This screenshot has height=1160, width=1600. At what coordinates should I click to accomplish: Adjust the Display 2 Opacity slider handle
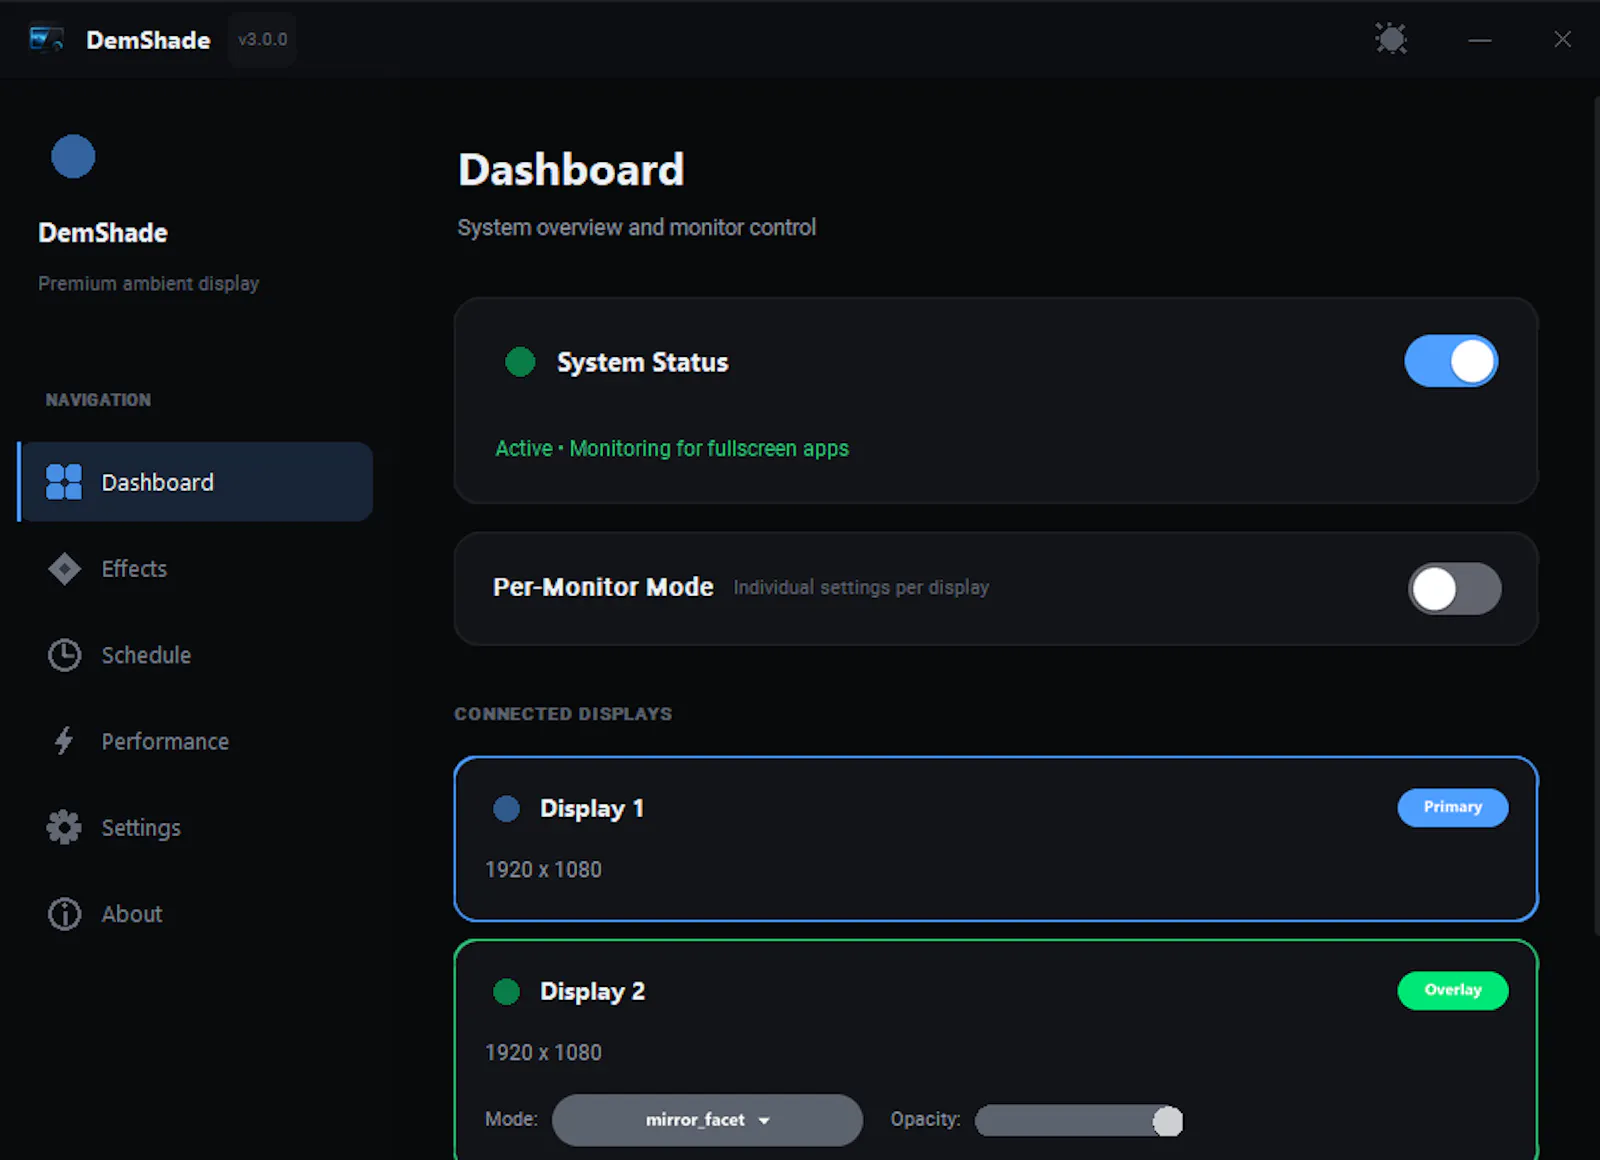click(1167, 1121)
